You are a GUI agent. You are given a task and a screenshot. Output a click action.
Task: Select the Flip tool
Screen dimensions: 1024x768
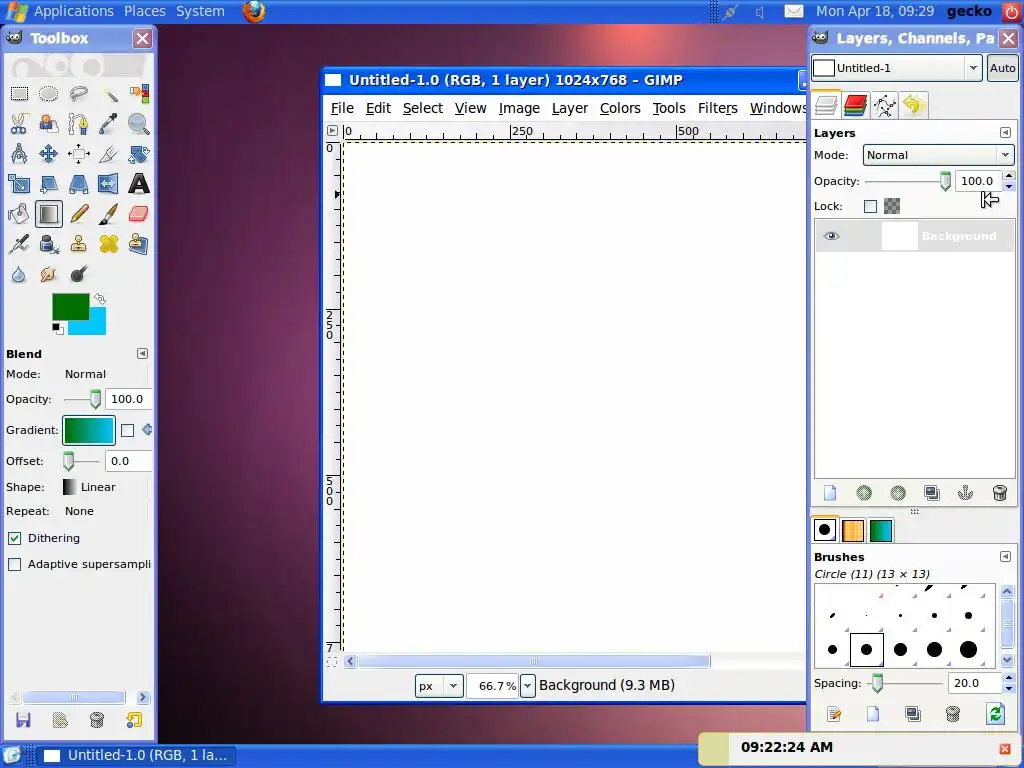coord(108,184)
